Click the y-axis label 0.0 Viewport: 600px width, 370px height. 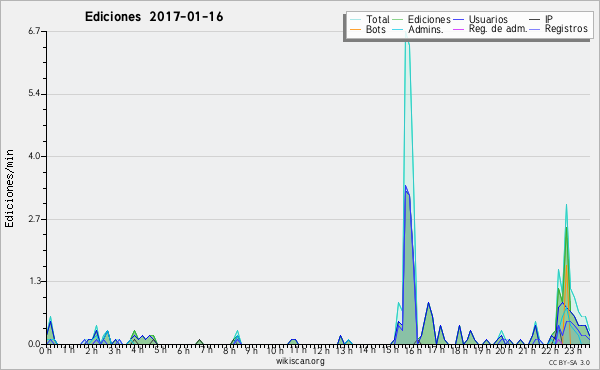(34, 344)
